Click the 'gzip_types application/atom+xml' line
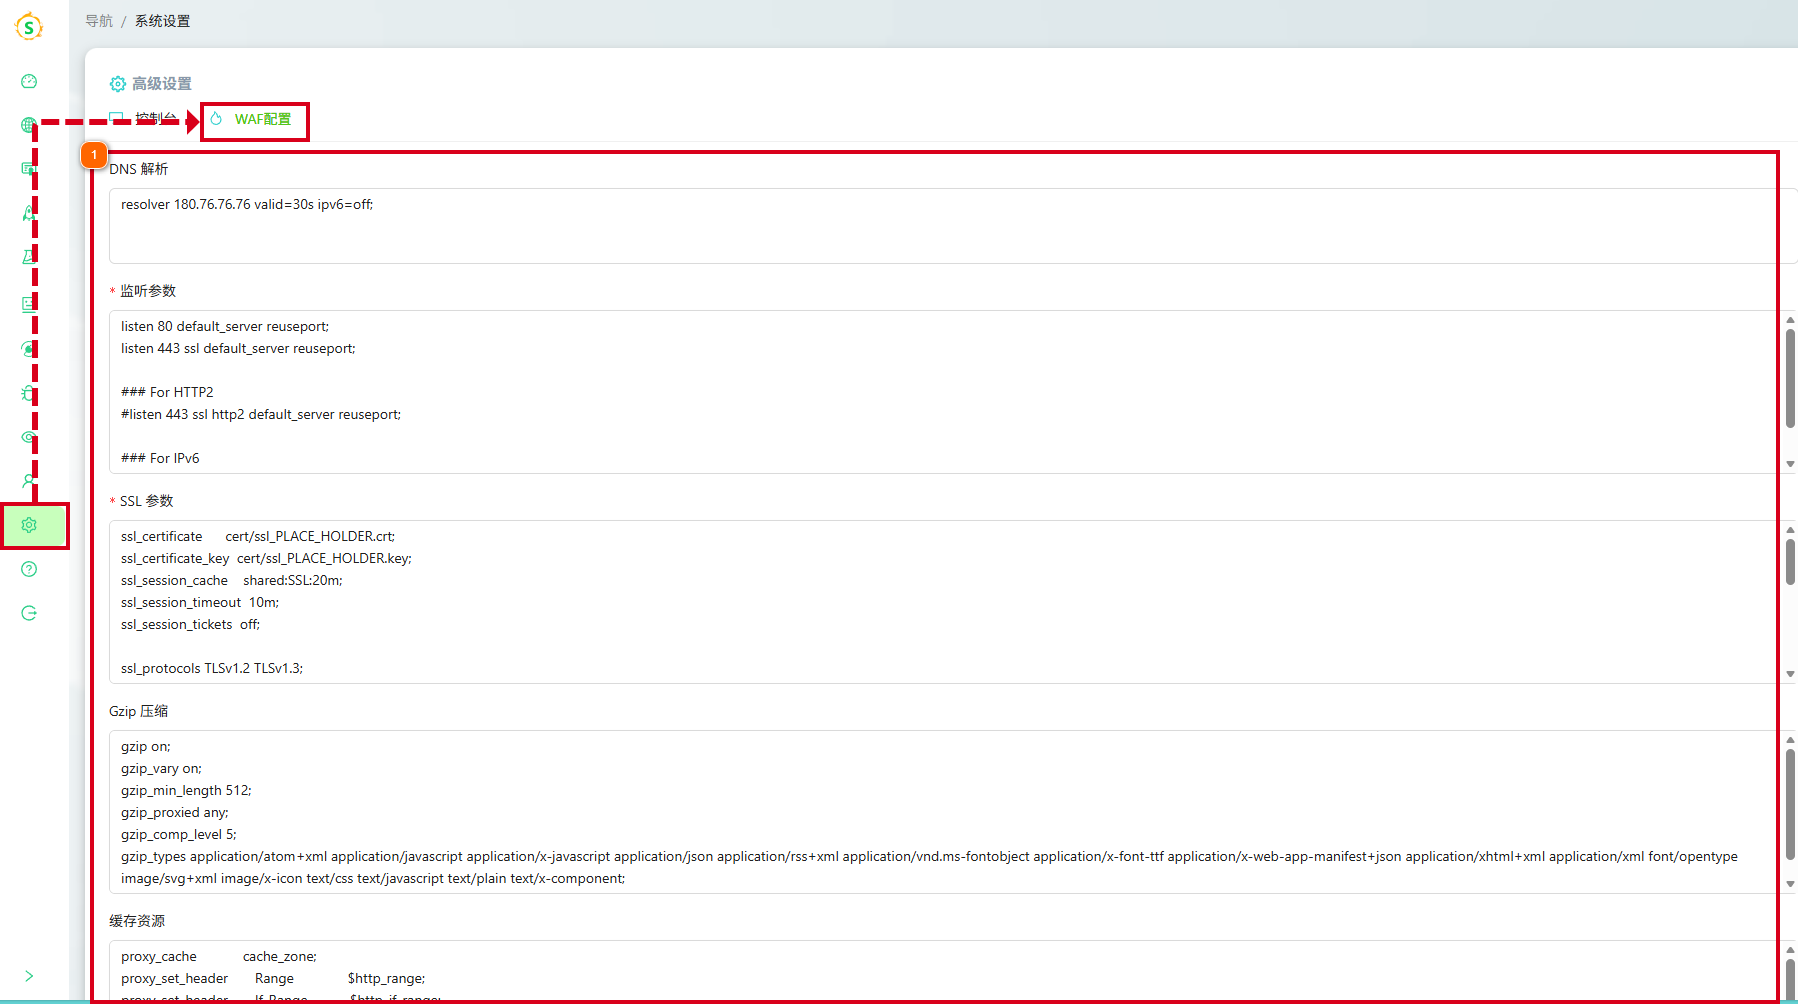This screenshot has height=1004, width=1798. point(929,856)
